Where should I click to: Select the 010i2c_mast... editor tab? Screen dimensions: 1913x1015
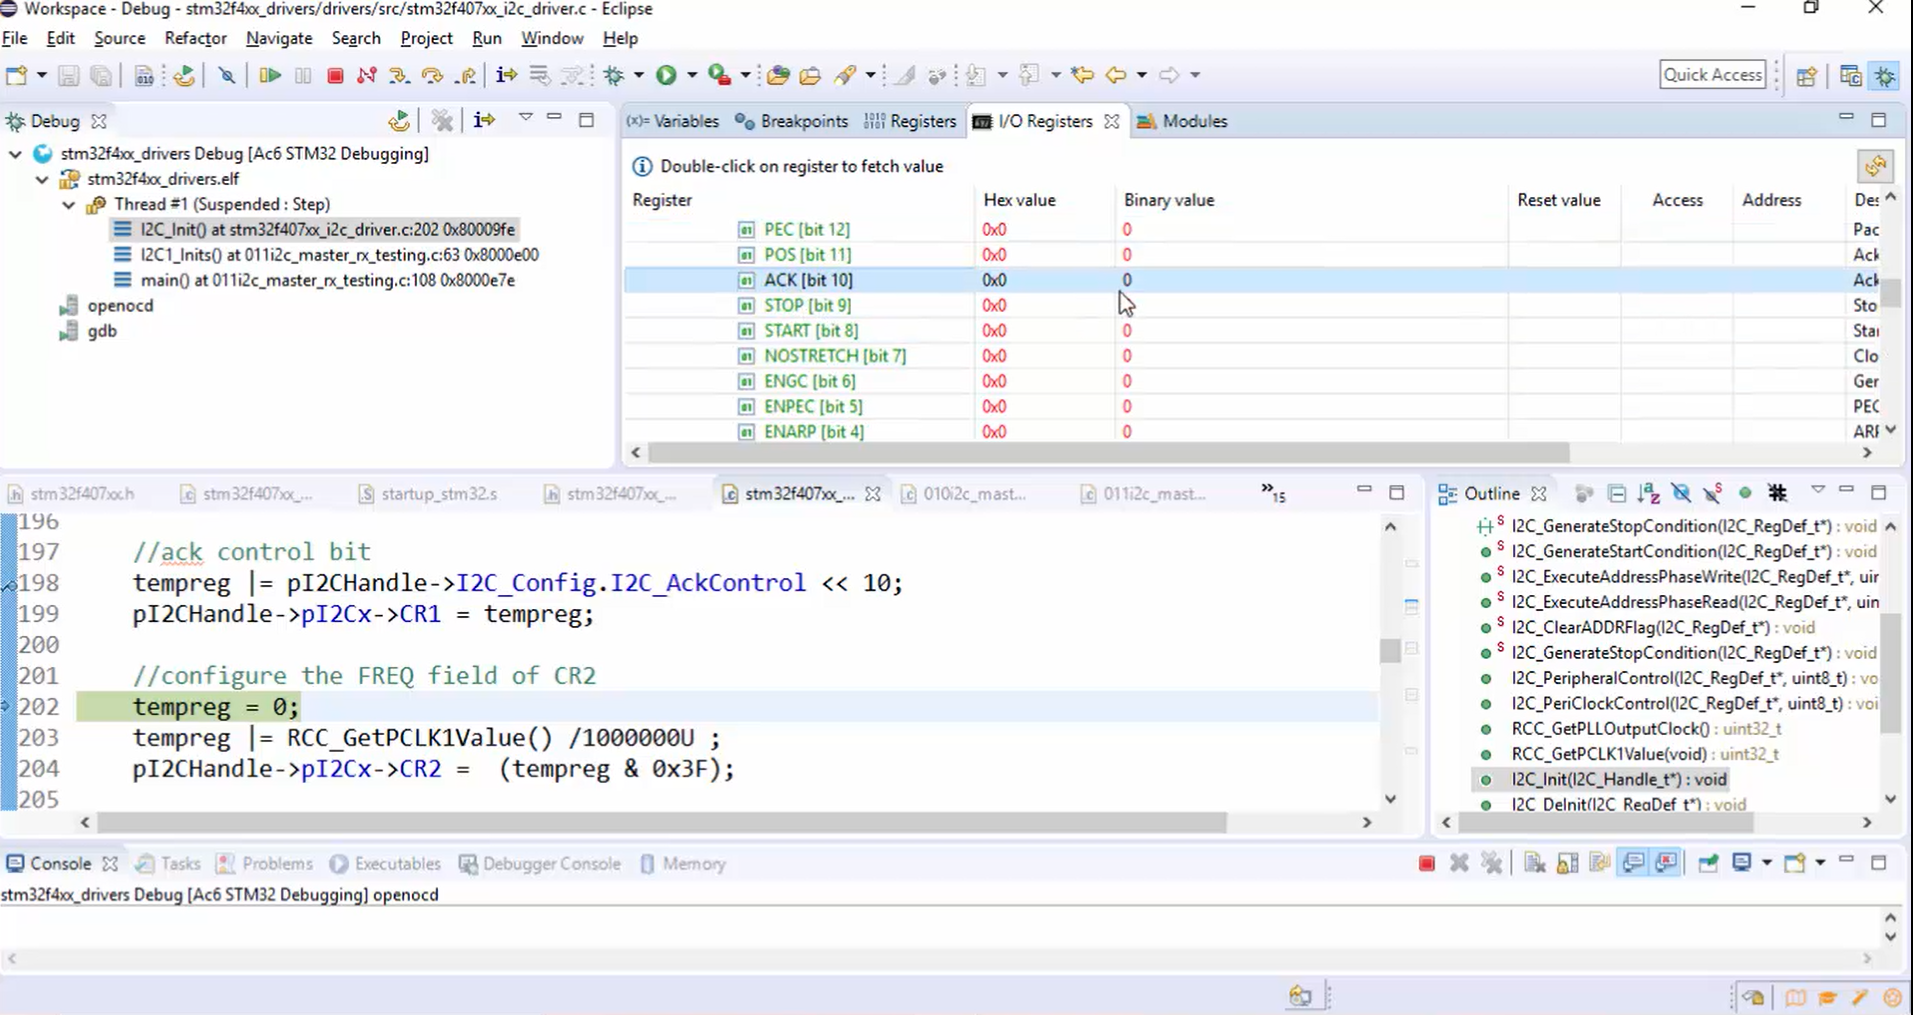pyautogui.click(x=963, y=494)
